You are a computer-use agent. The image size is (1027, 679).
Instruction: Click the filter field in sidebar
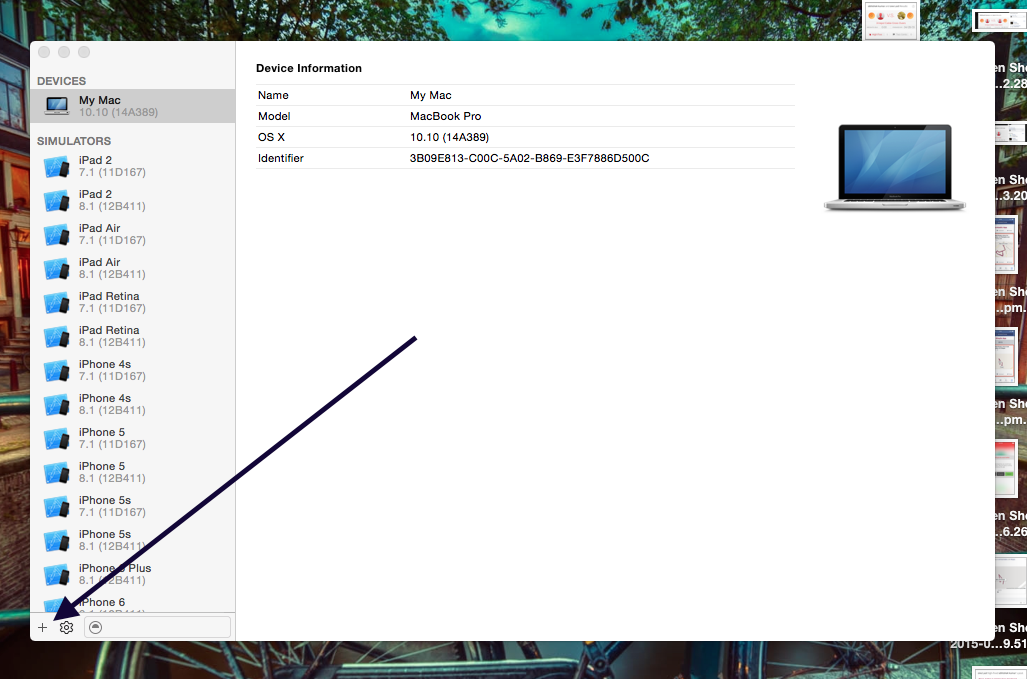click(158, 627)
